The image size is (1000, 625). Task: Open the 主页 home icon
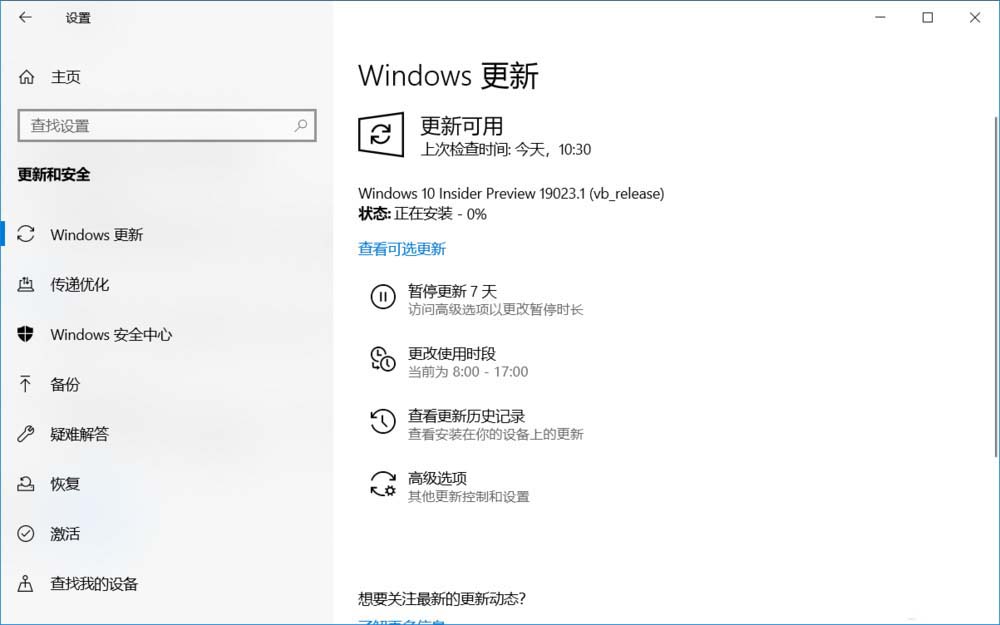pos(26,77)
